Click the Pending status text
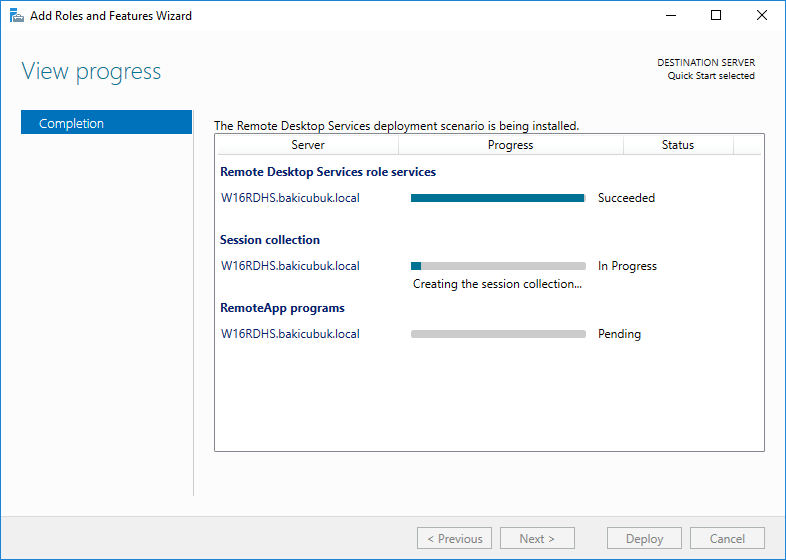Image resolution: width=786 pixels, height=560 pixels. (x=619, y=334)
